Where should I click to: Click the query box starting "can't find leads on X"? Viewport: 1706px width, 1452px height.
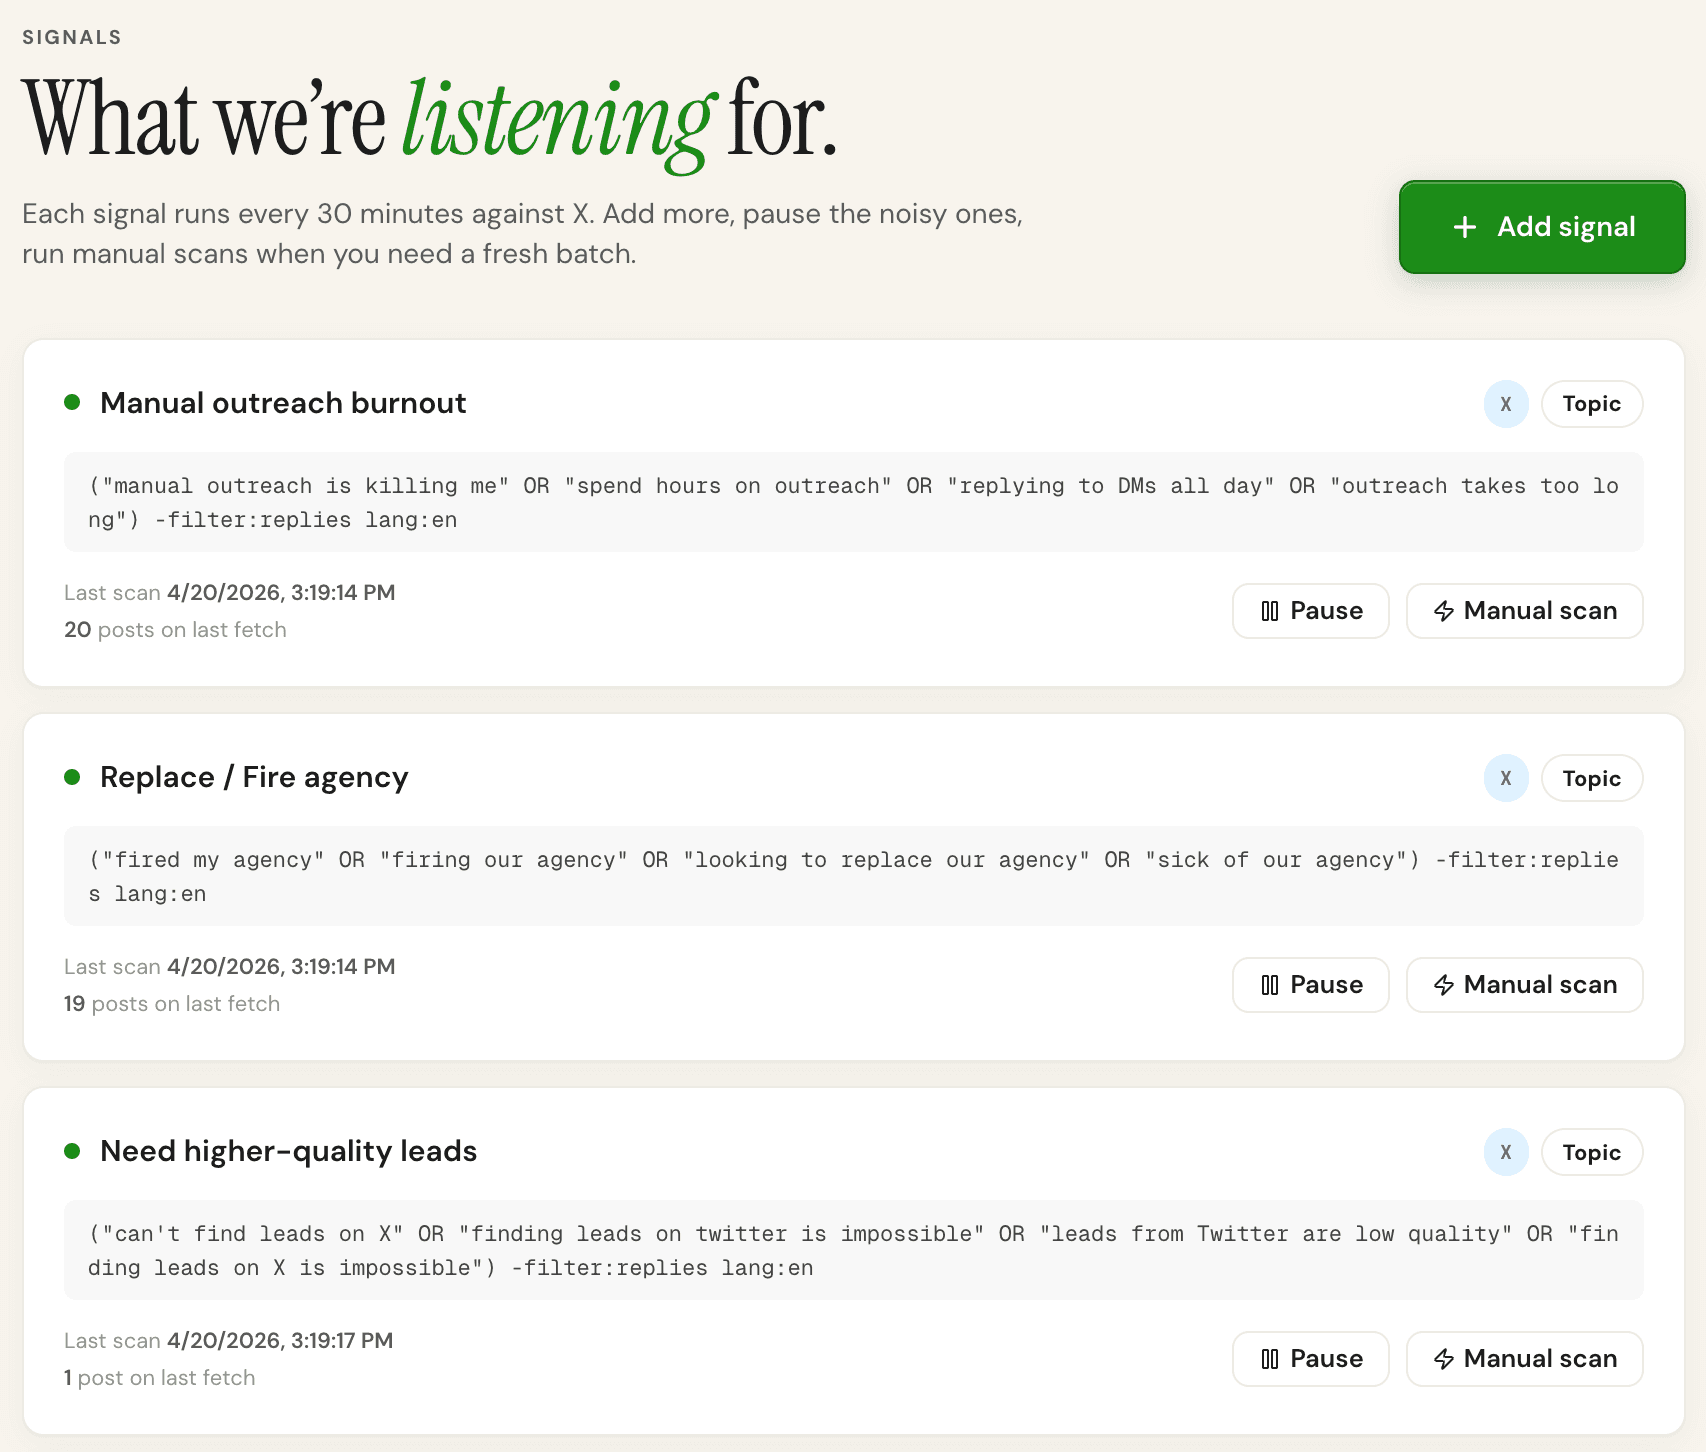point(854,1250)
